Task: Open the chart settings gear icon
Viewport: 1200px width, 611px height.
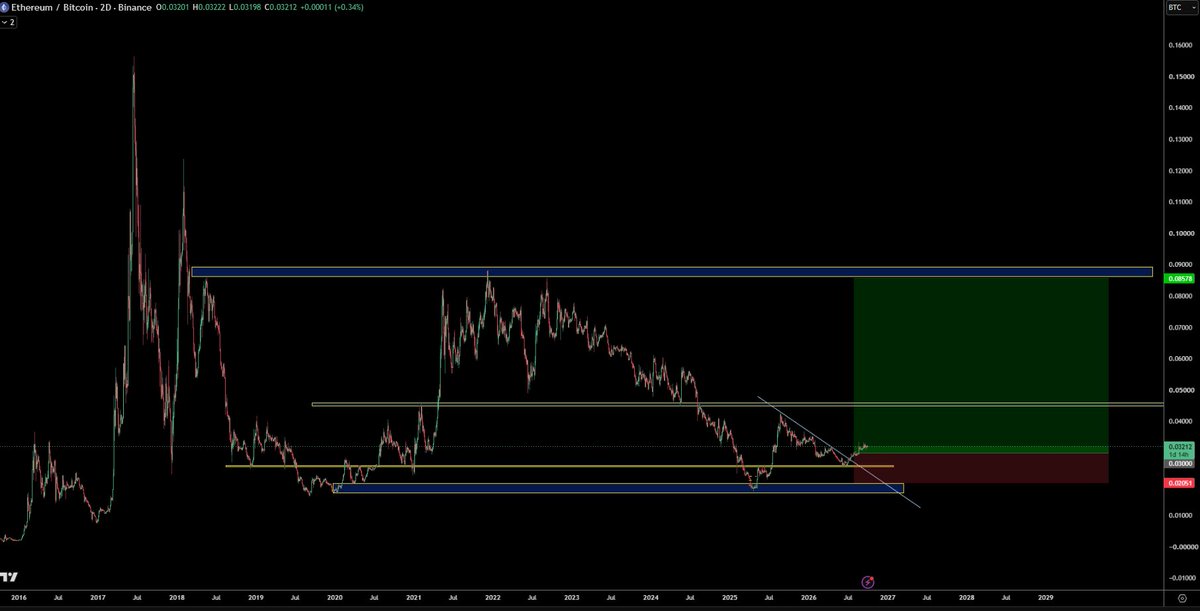Action: [x=1182, y=599]
